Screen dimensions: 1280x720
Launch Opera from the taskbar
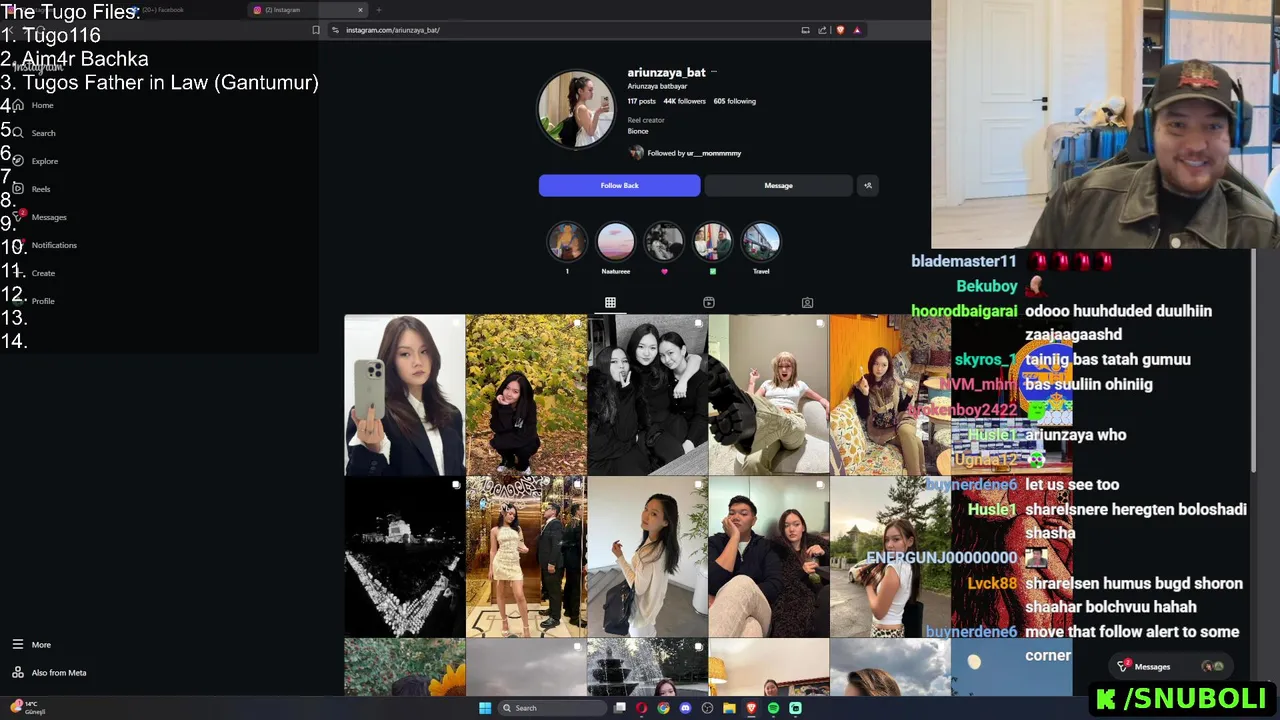coord(642,708)
